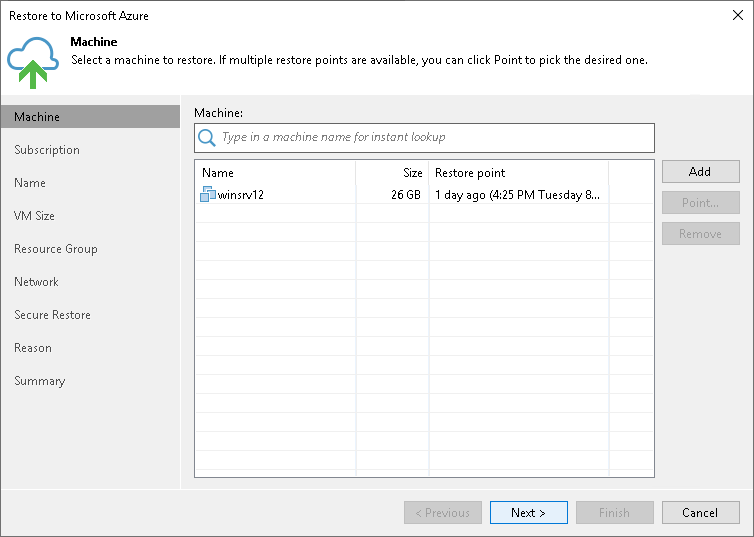The width and height of the screenshot is (754, 537).
Task: Sort list by Name column header
Action: click(x=276, y=173)
